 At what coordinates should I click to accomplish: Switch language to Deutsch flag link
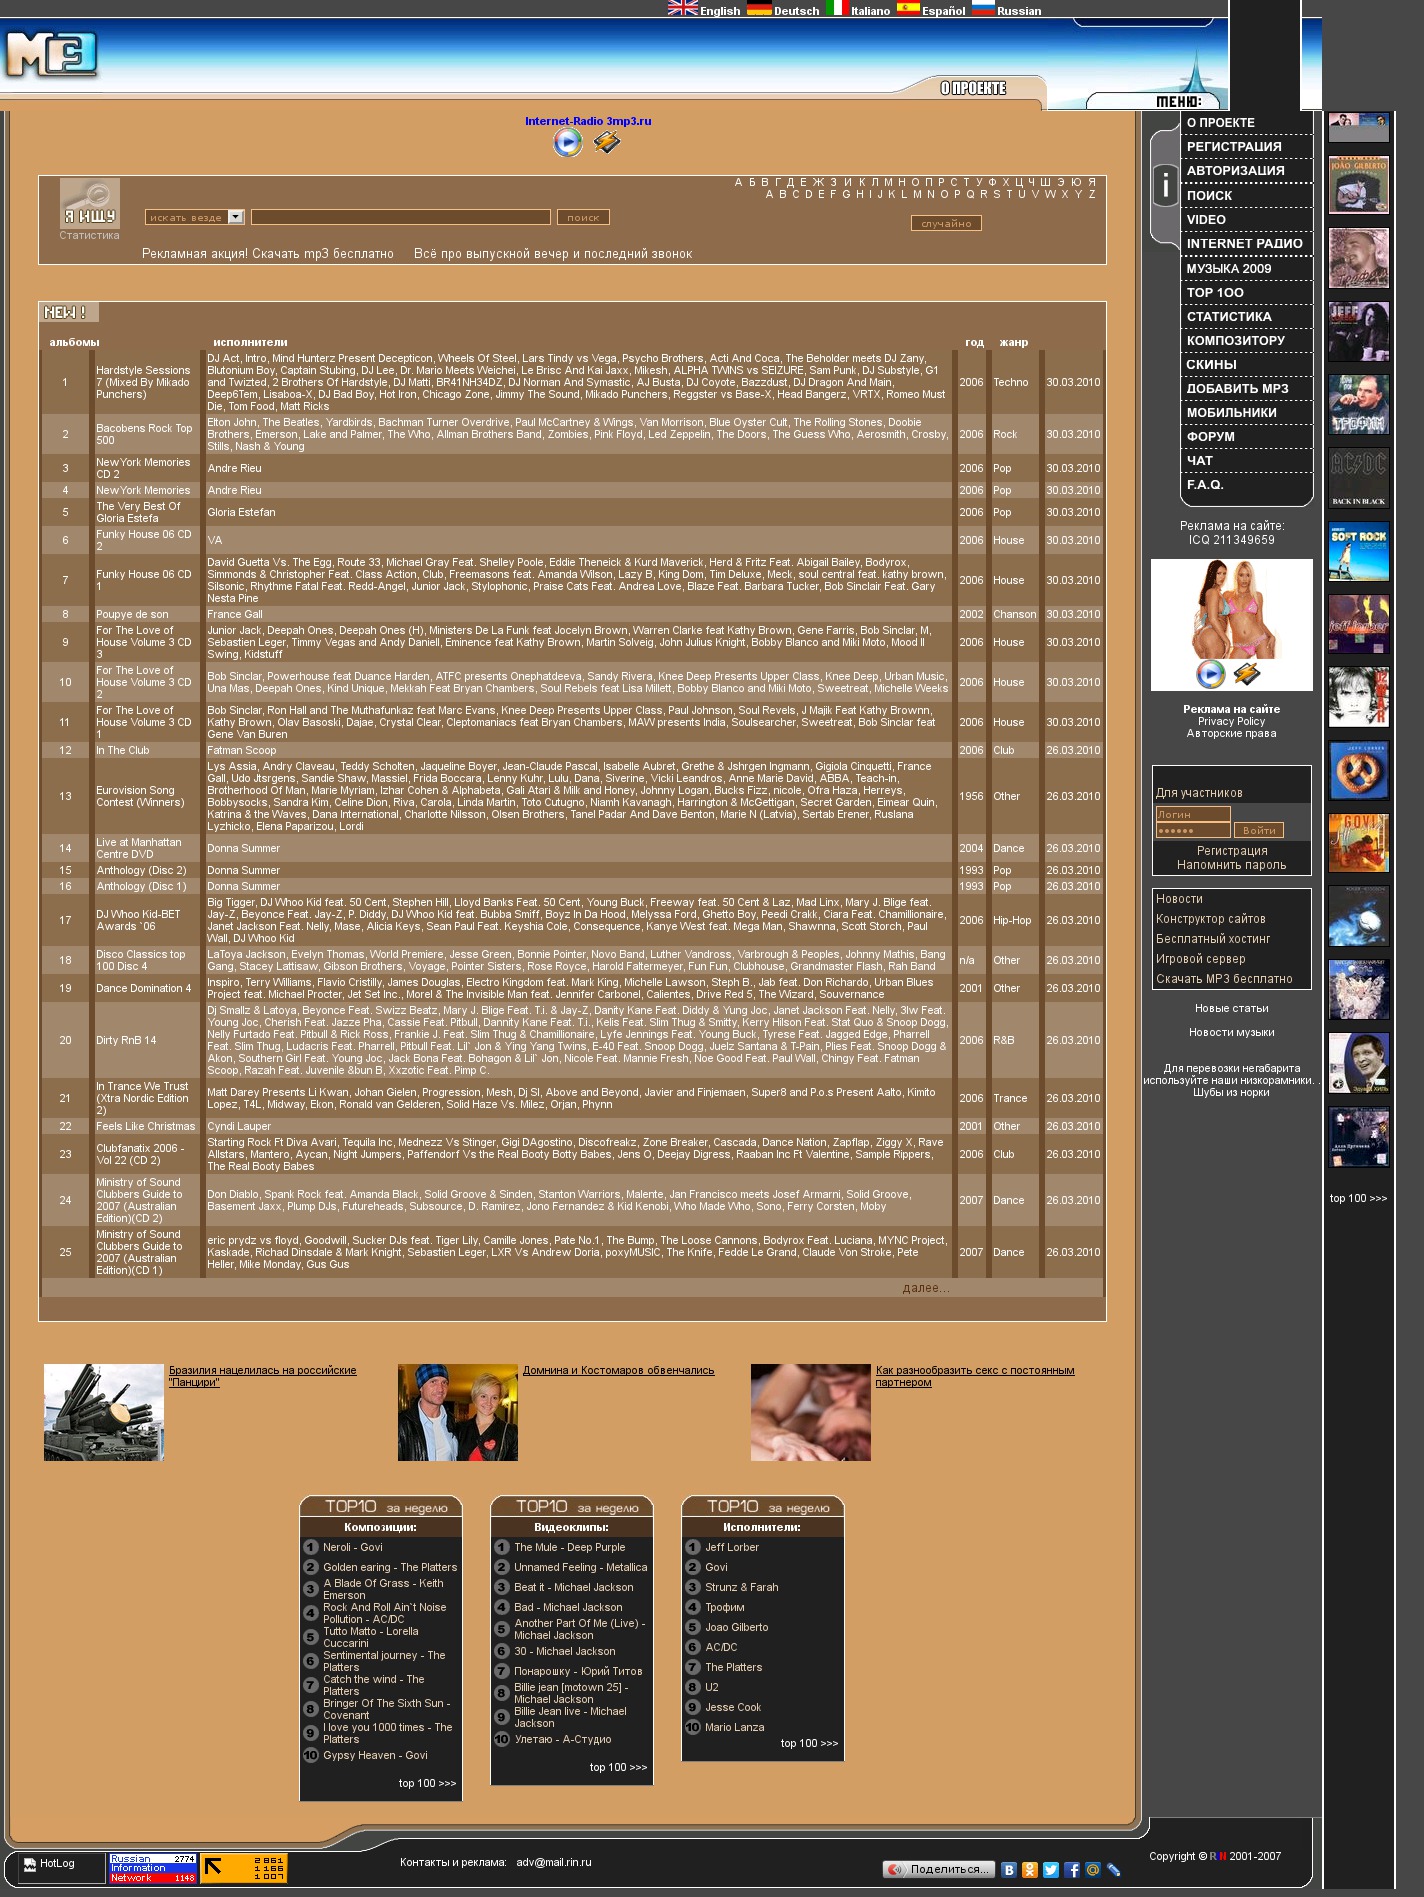[x=783, y=10]
